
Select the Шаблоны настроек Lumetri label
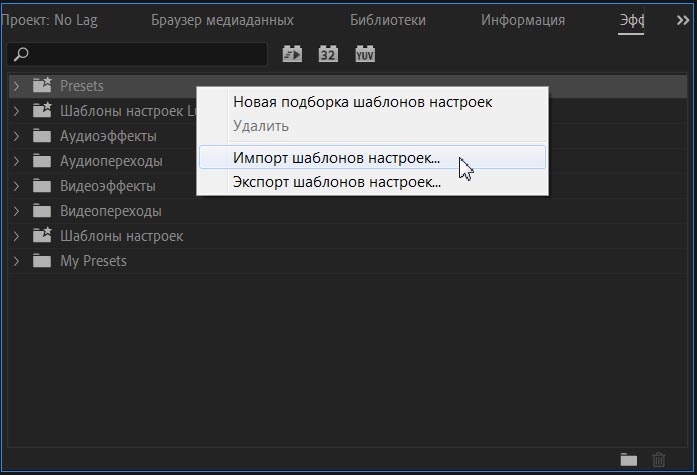point(128,111)
